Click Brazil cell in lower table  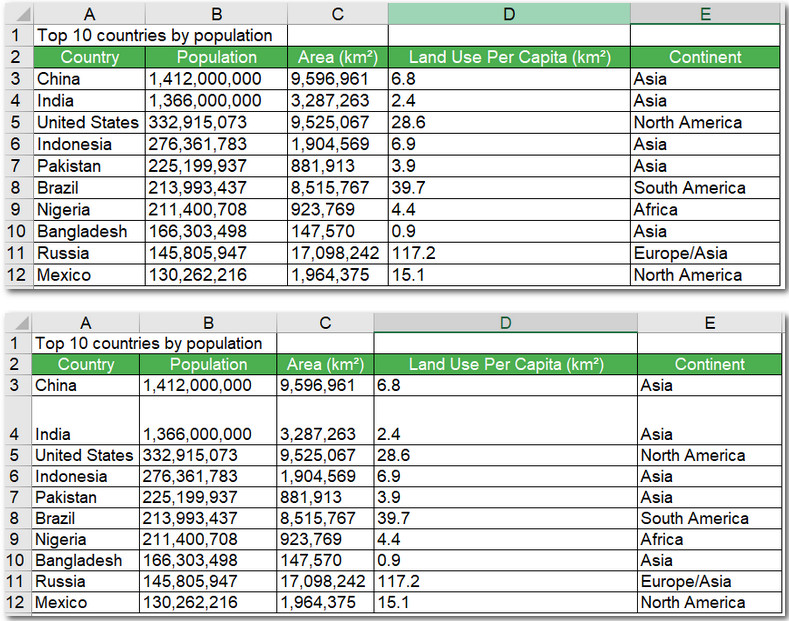click(86, 518)
